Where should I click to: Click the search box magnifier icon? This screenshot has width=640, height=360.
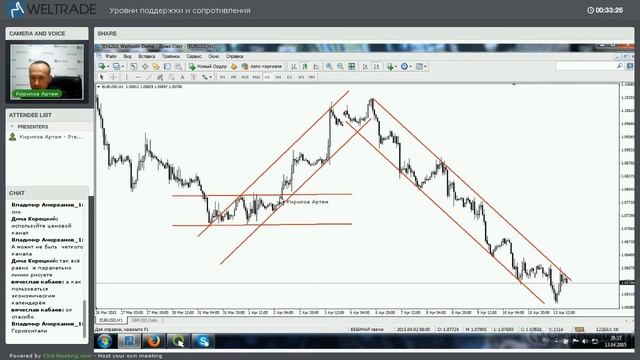click(620, 66)
